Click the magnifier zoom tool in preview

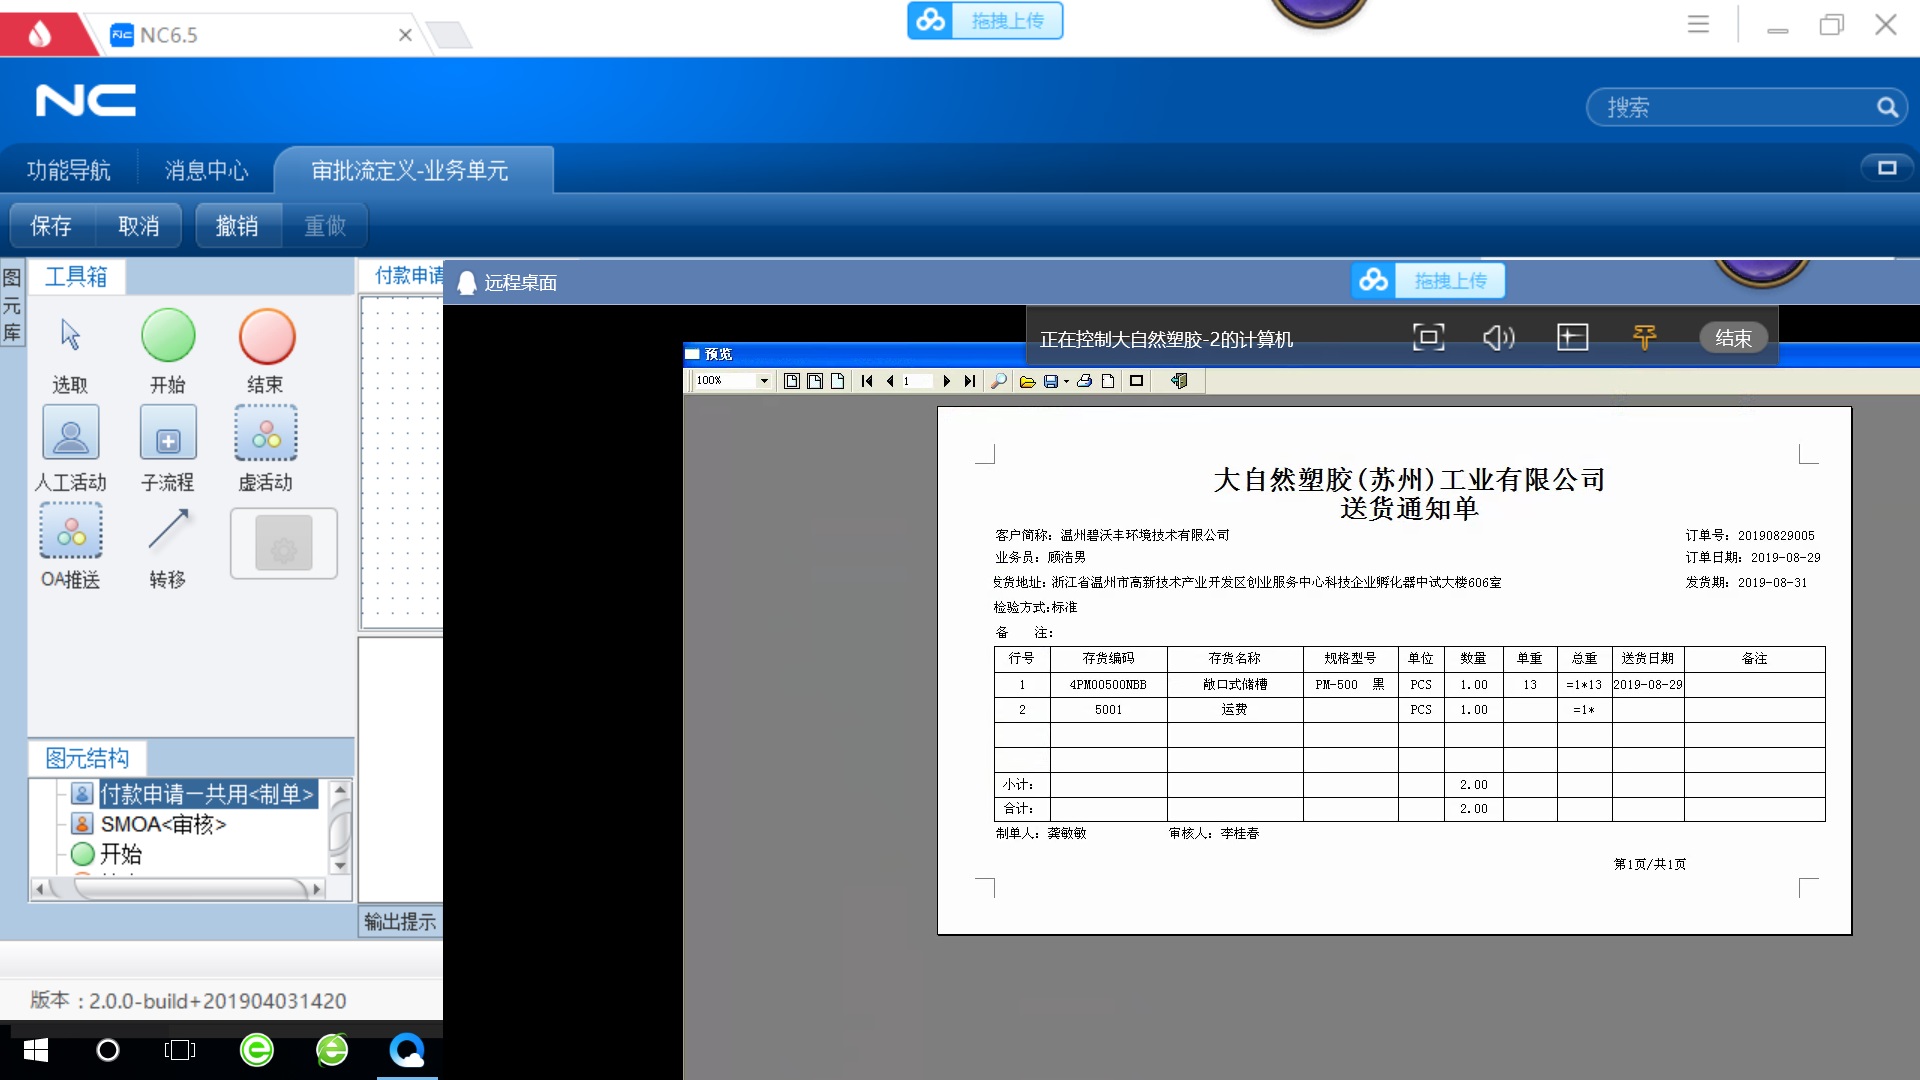point(998,381)
